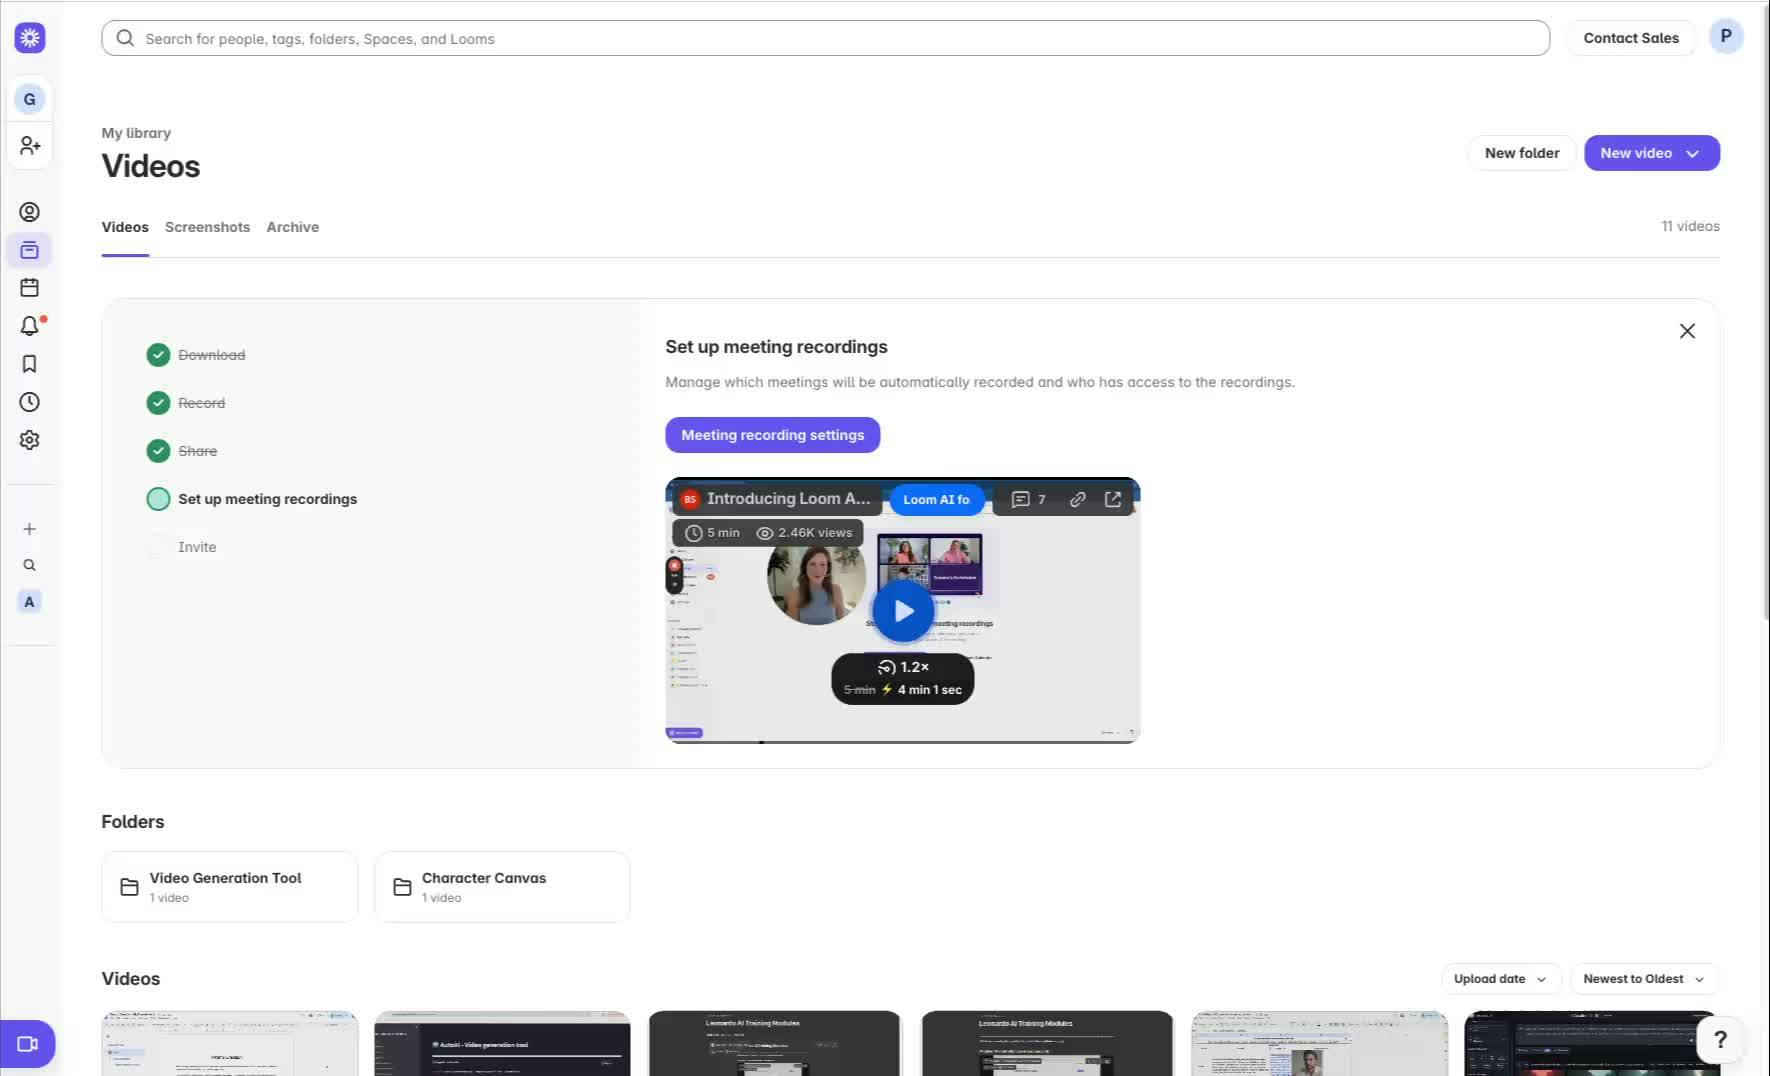This screenshot has width=1770, height=1076.
Task: Expand the New video dropdown
Action: 1652,153
